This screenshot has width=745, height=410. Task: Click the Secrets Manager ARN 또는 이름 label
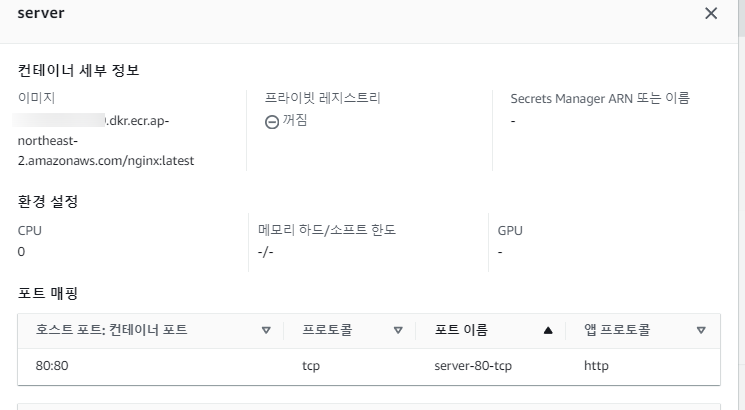[600, 98]
